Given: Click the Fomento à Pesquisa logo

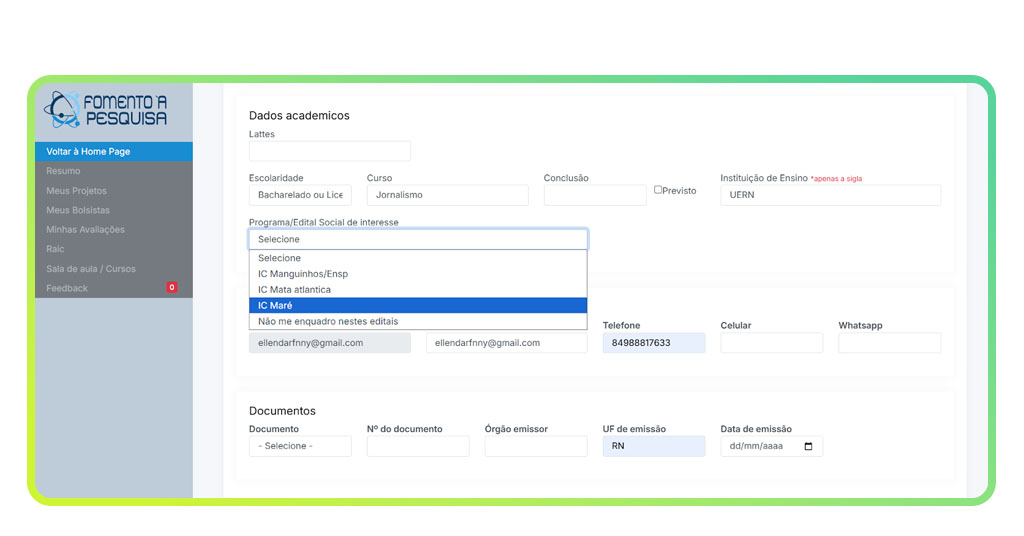Looking at the screenshot, I should click(106, 109).
